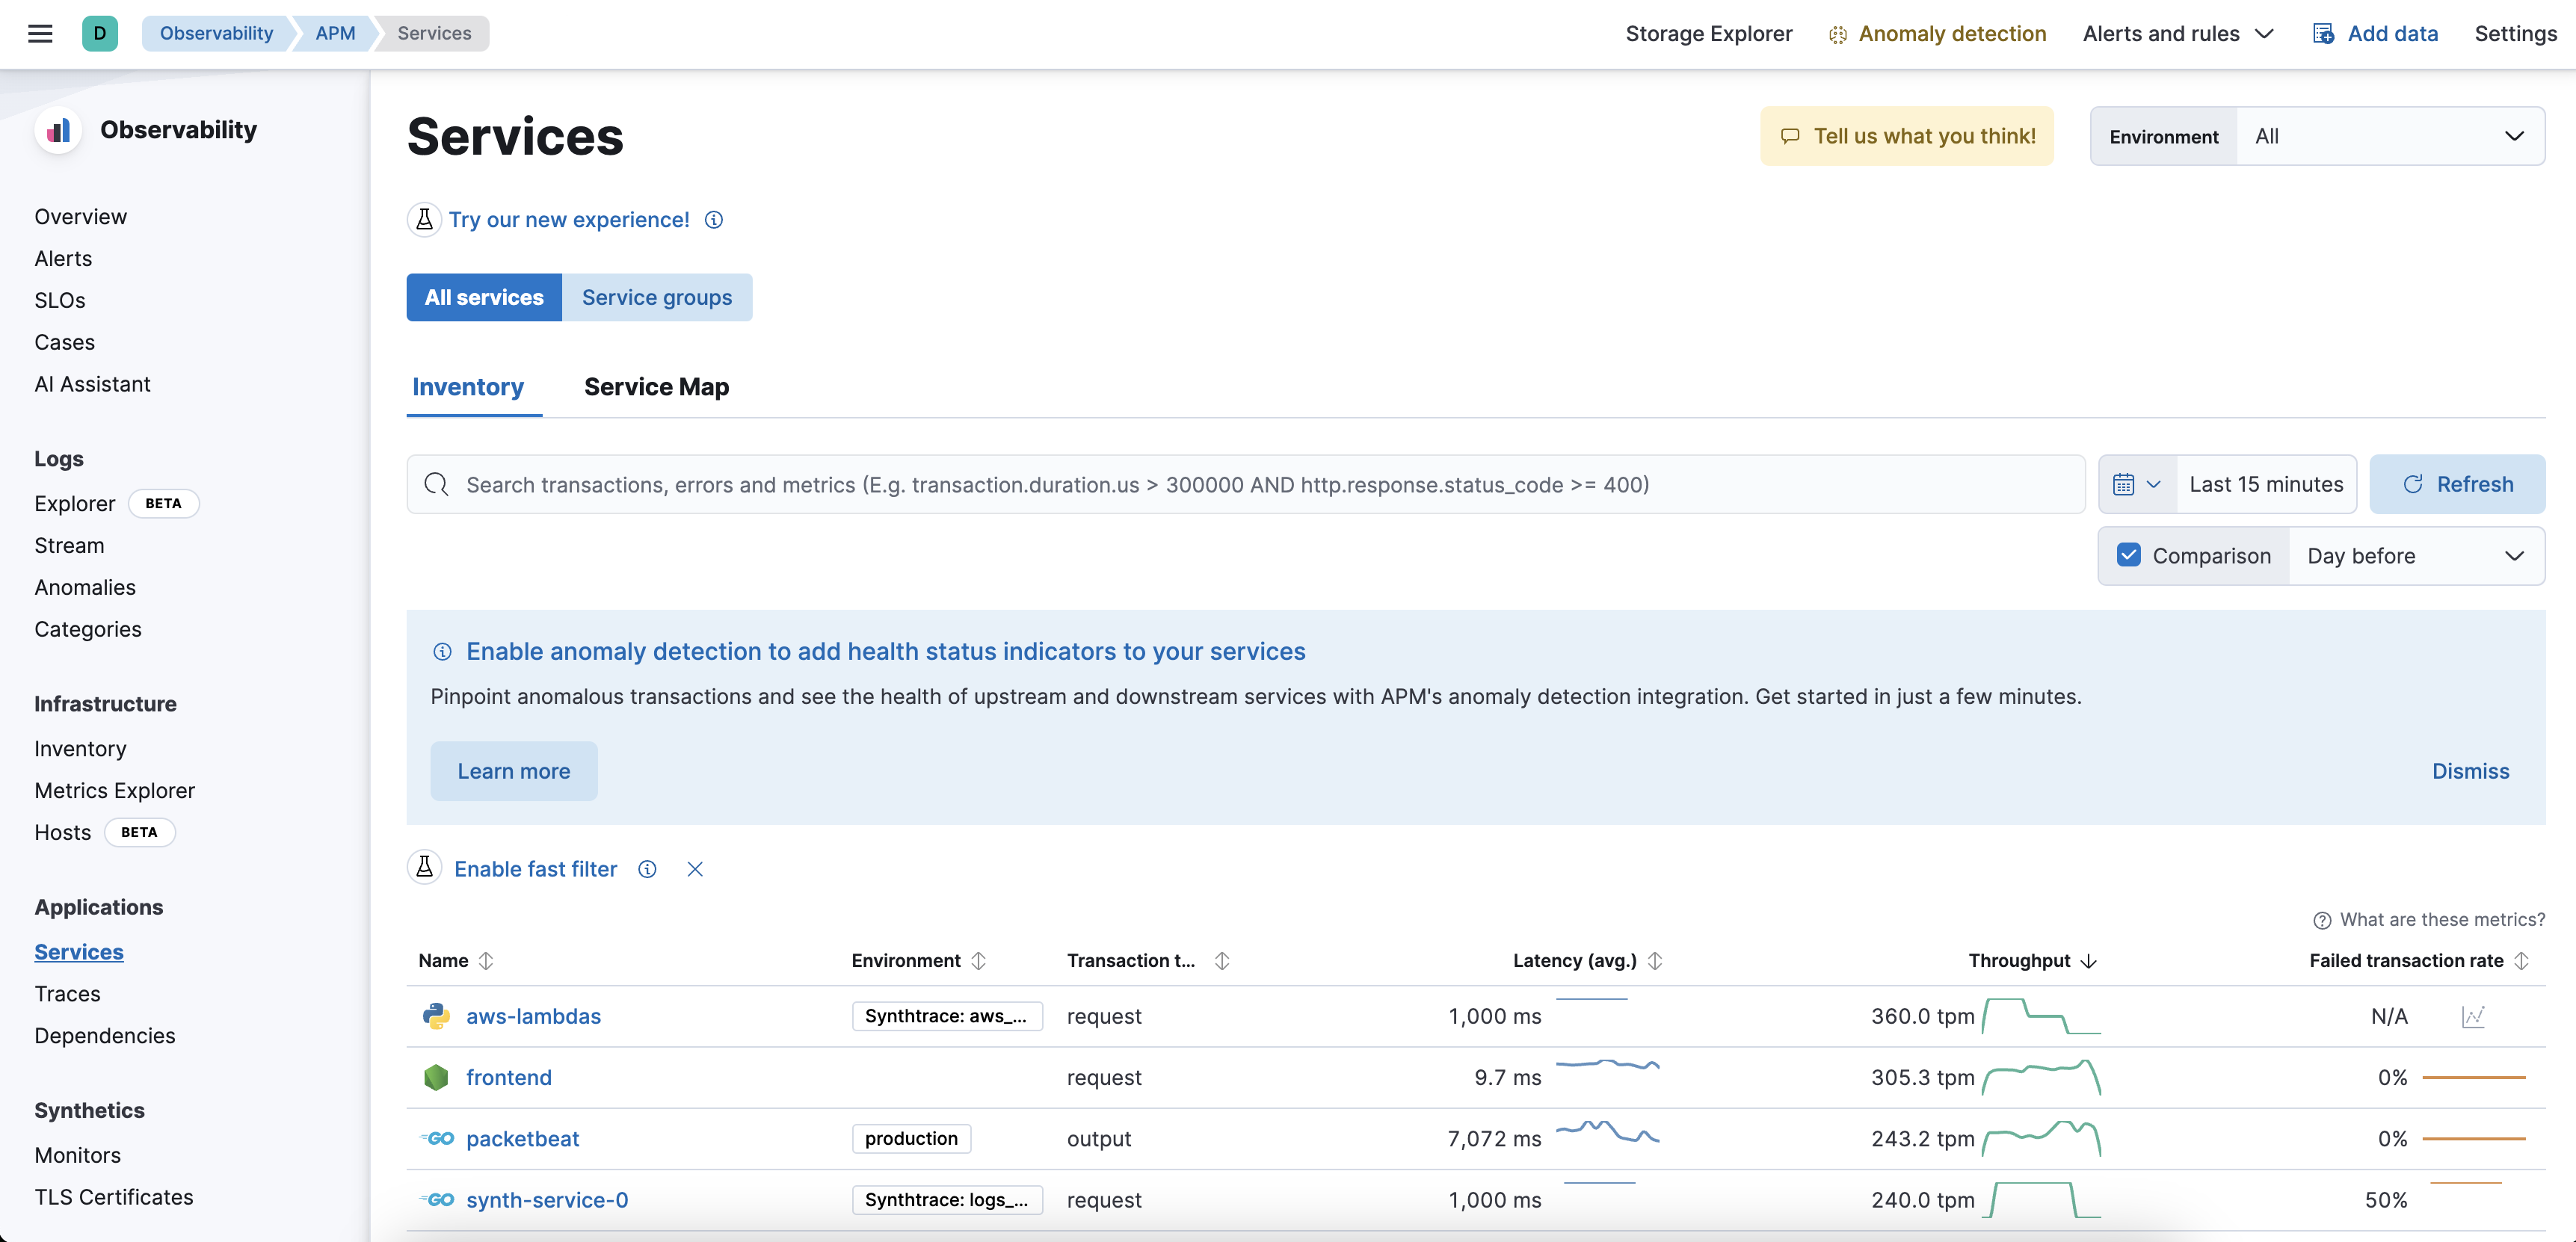Click Tell us what you think! button
This screenshot has height=1242, width=2576.
pyautogui.click(x=1907, y=136)
